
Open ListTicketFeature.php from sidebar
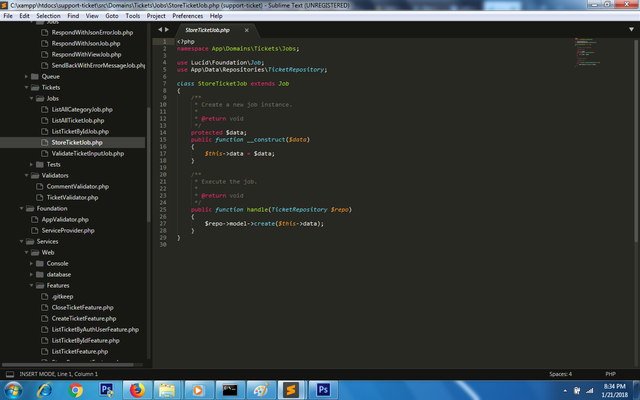(80, 352)
